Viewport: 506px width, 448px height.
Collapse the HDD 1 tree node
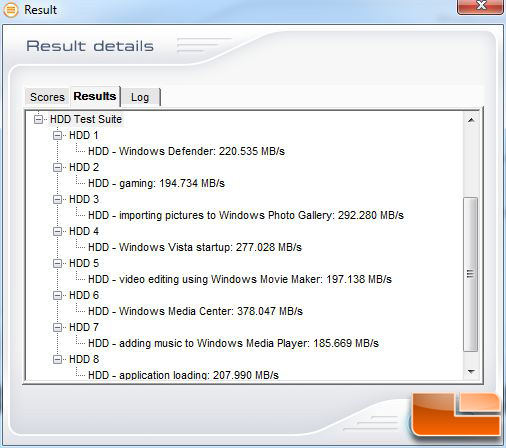(x=57, y=135)
